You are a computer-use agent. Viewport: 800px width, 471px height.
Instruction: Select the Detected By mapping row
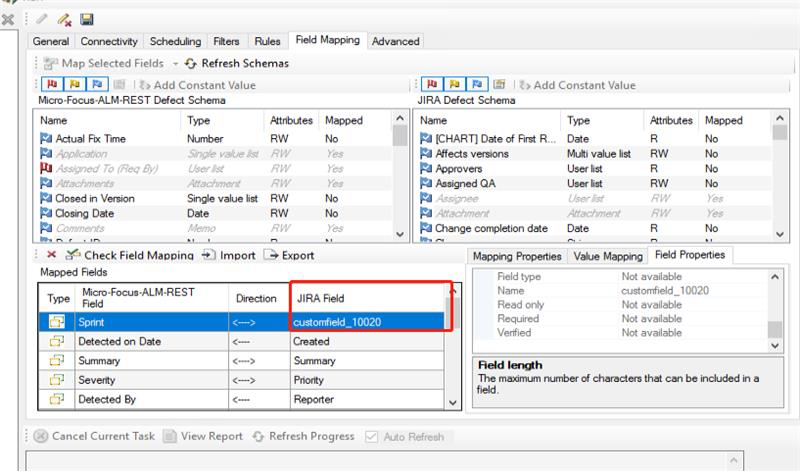click(x=242, y=400)
